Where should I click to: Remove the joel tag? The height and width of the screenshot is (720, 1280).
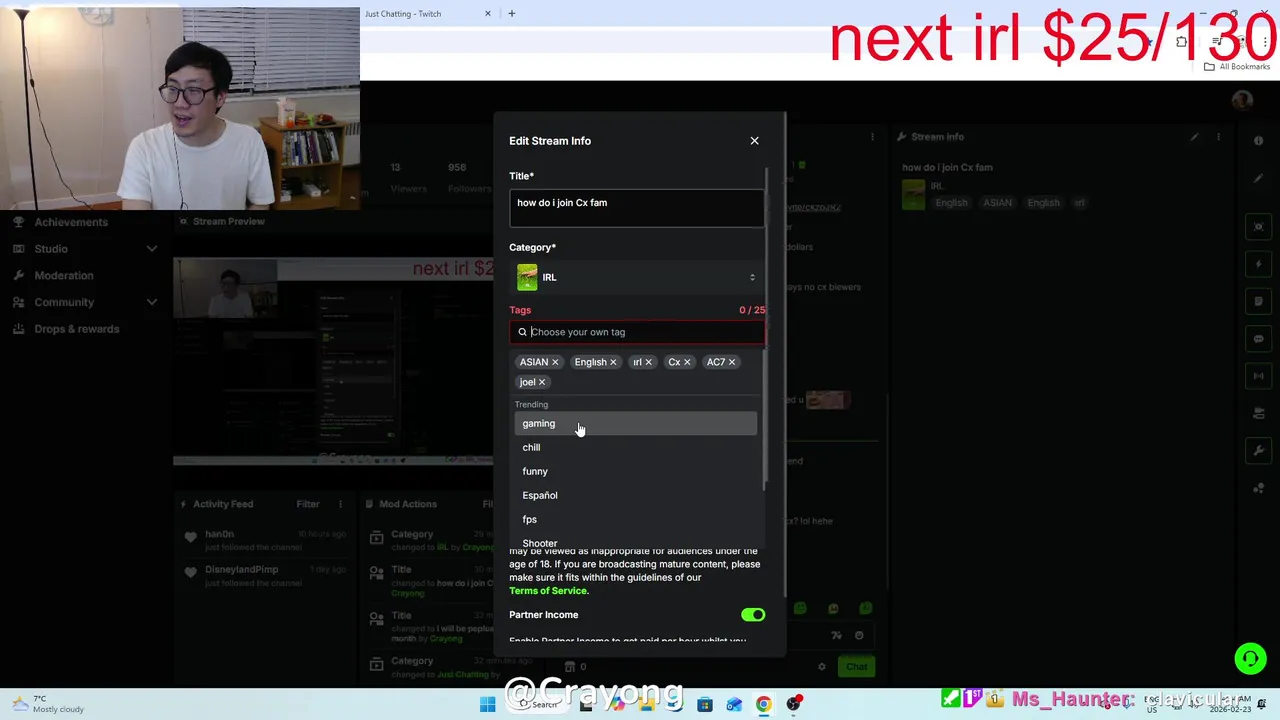click(542, 382)
